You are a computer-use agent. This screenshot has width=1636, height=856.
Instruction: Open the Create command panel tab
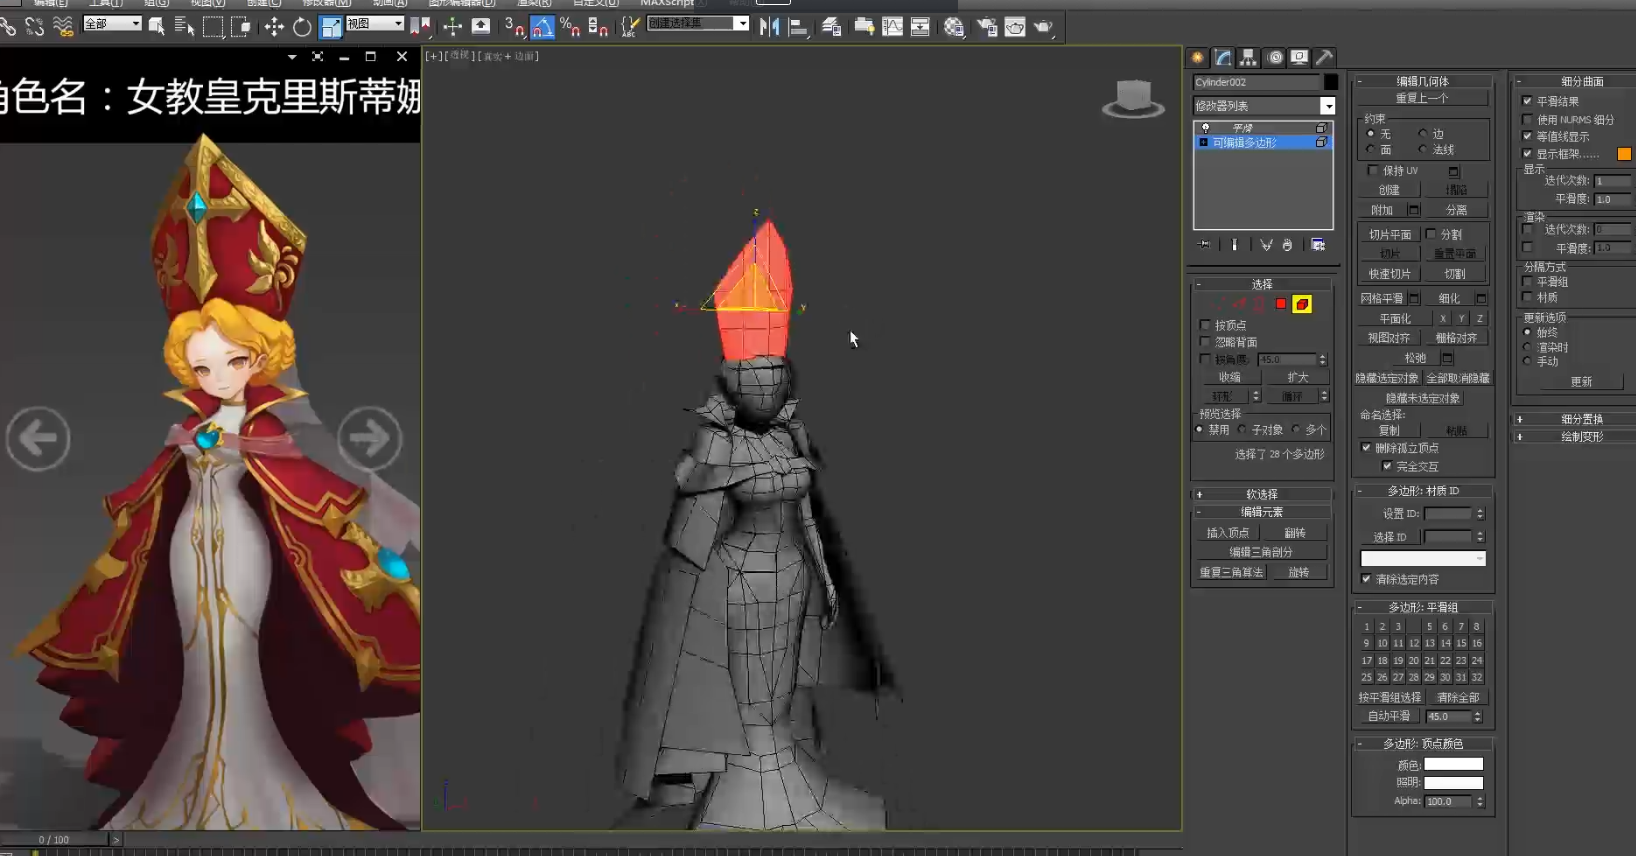click(1197, 57)
